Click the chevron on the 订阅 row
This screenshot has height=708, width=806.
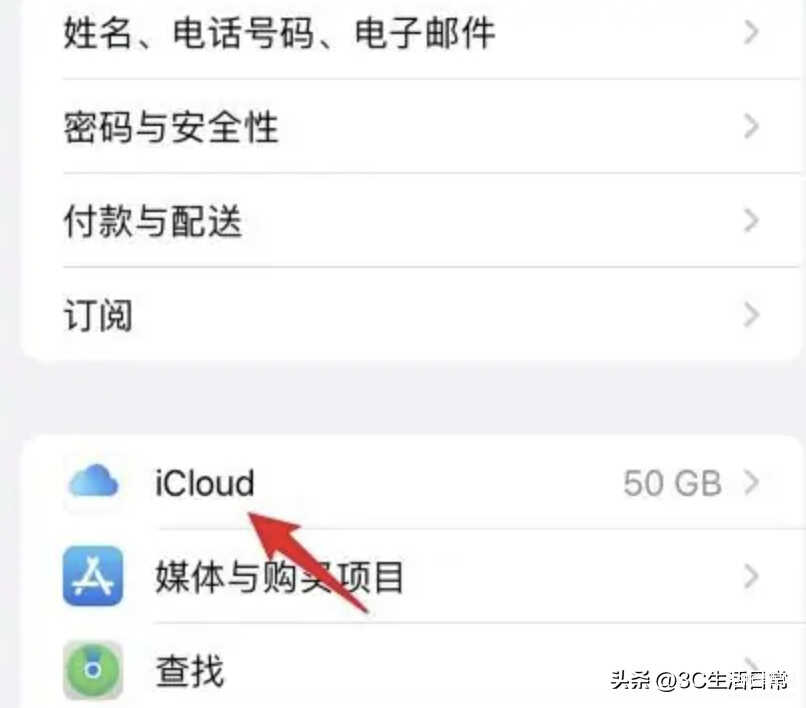751,315
